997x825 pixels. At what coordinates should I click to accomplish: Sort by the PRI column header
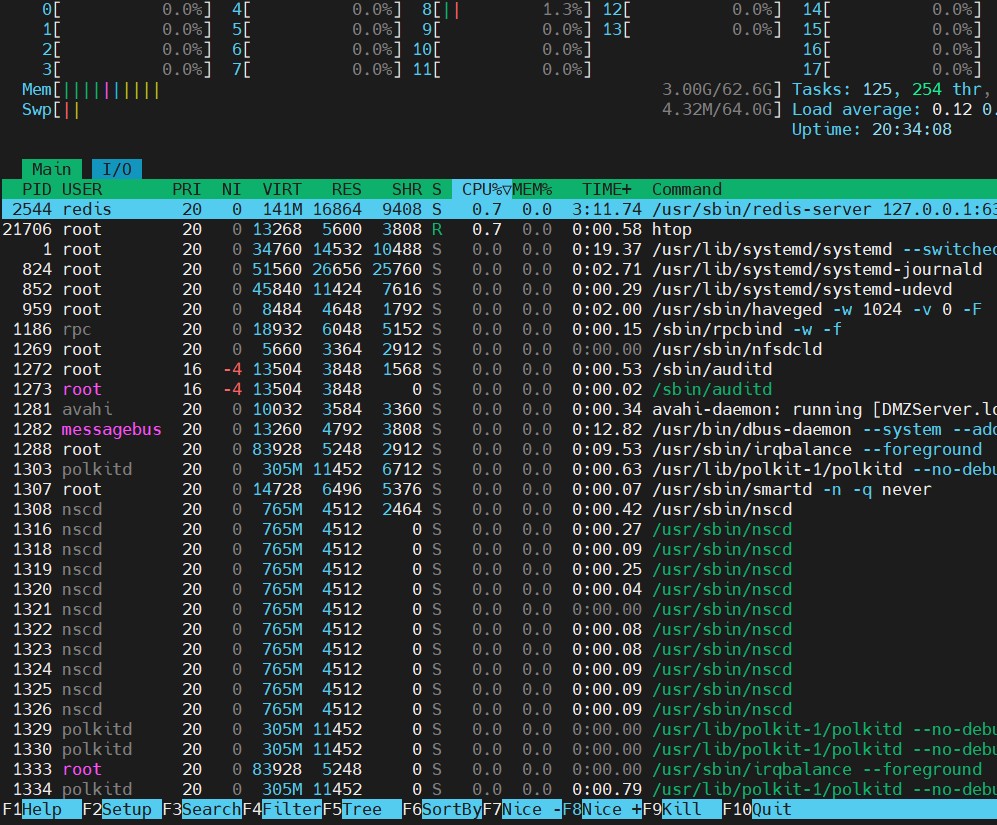(186, 189)
